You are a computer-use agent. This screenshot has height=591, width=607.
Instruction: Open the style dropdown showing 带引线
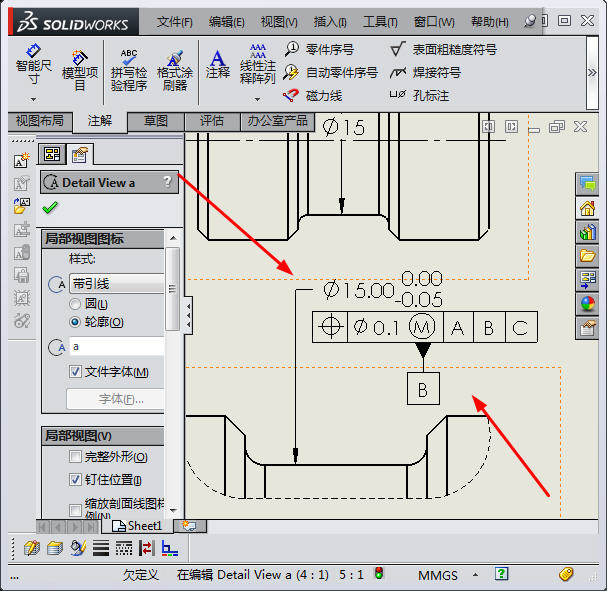116,284
